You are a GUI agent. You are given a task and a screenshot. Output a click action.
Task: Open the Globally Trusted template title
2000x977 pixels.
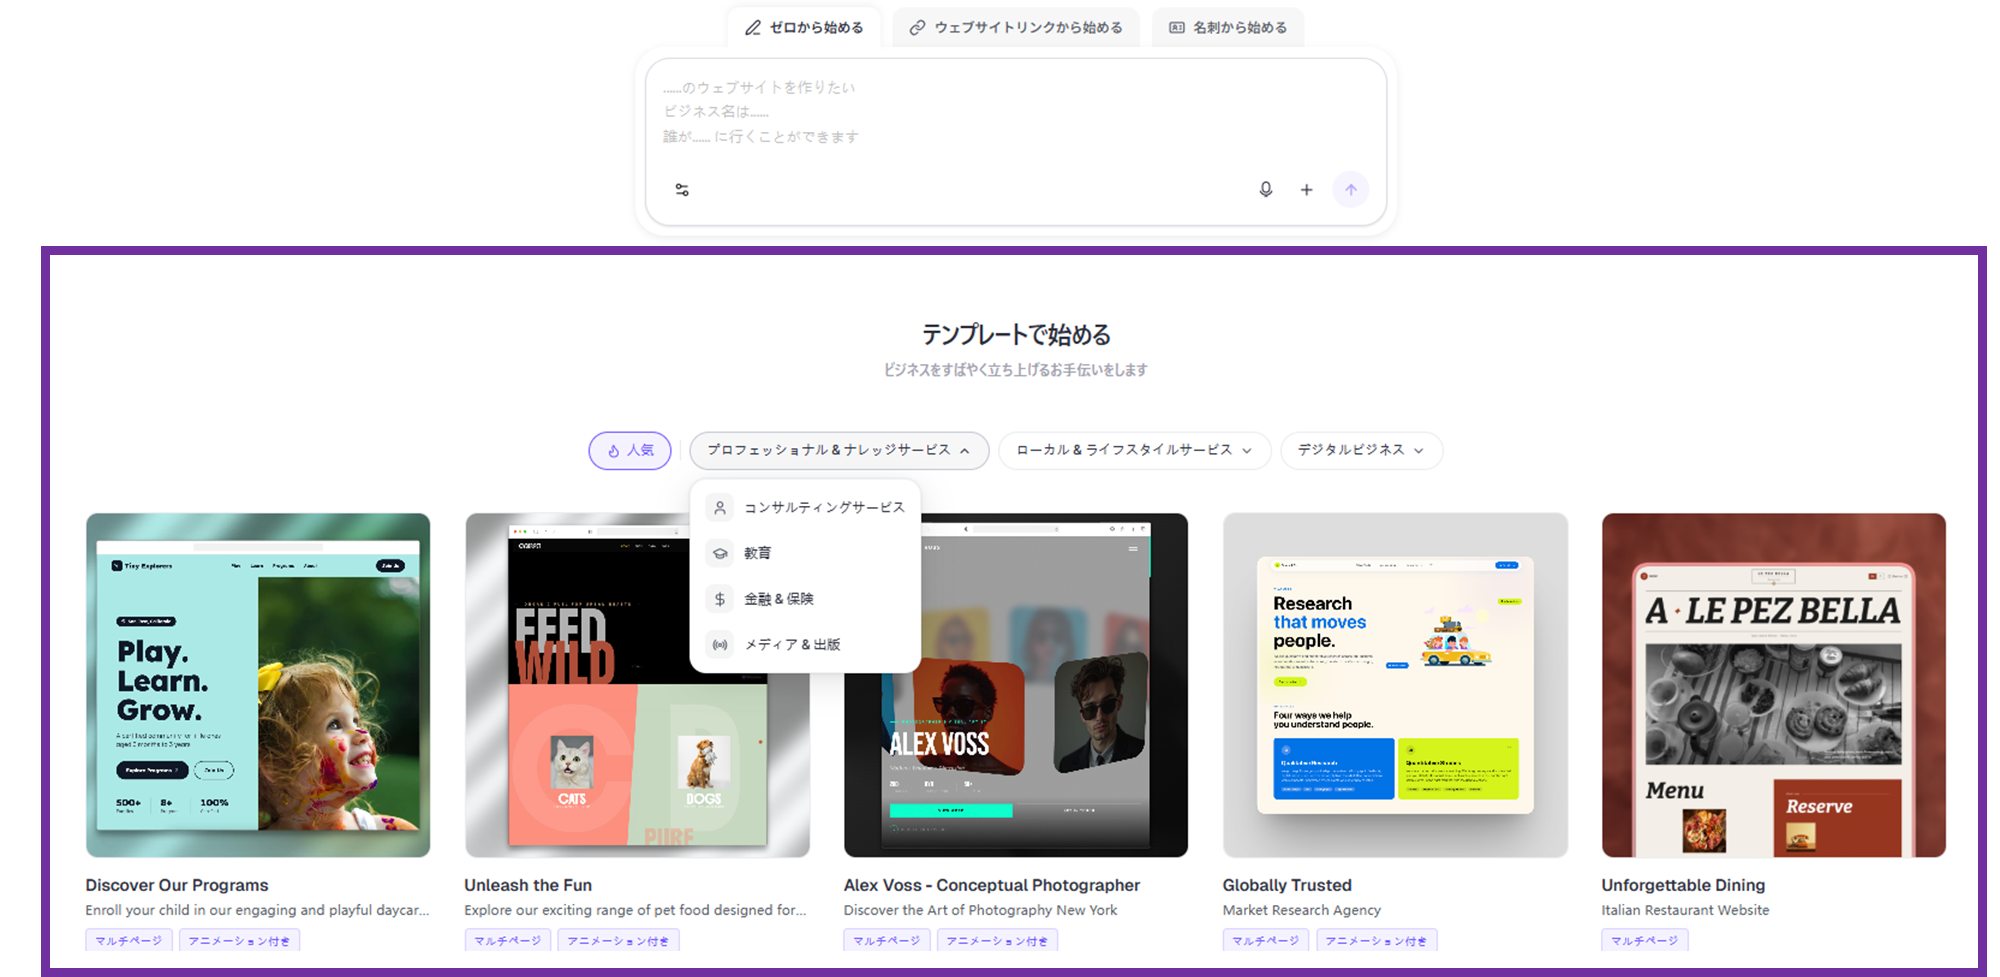pyautogui.click(x=1287, y=885)
